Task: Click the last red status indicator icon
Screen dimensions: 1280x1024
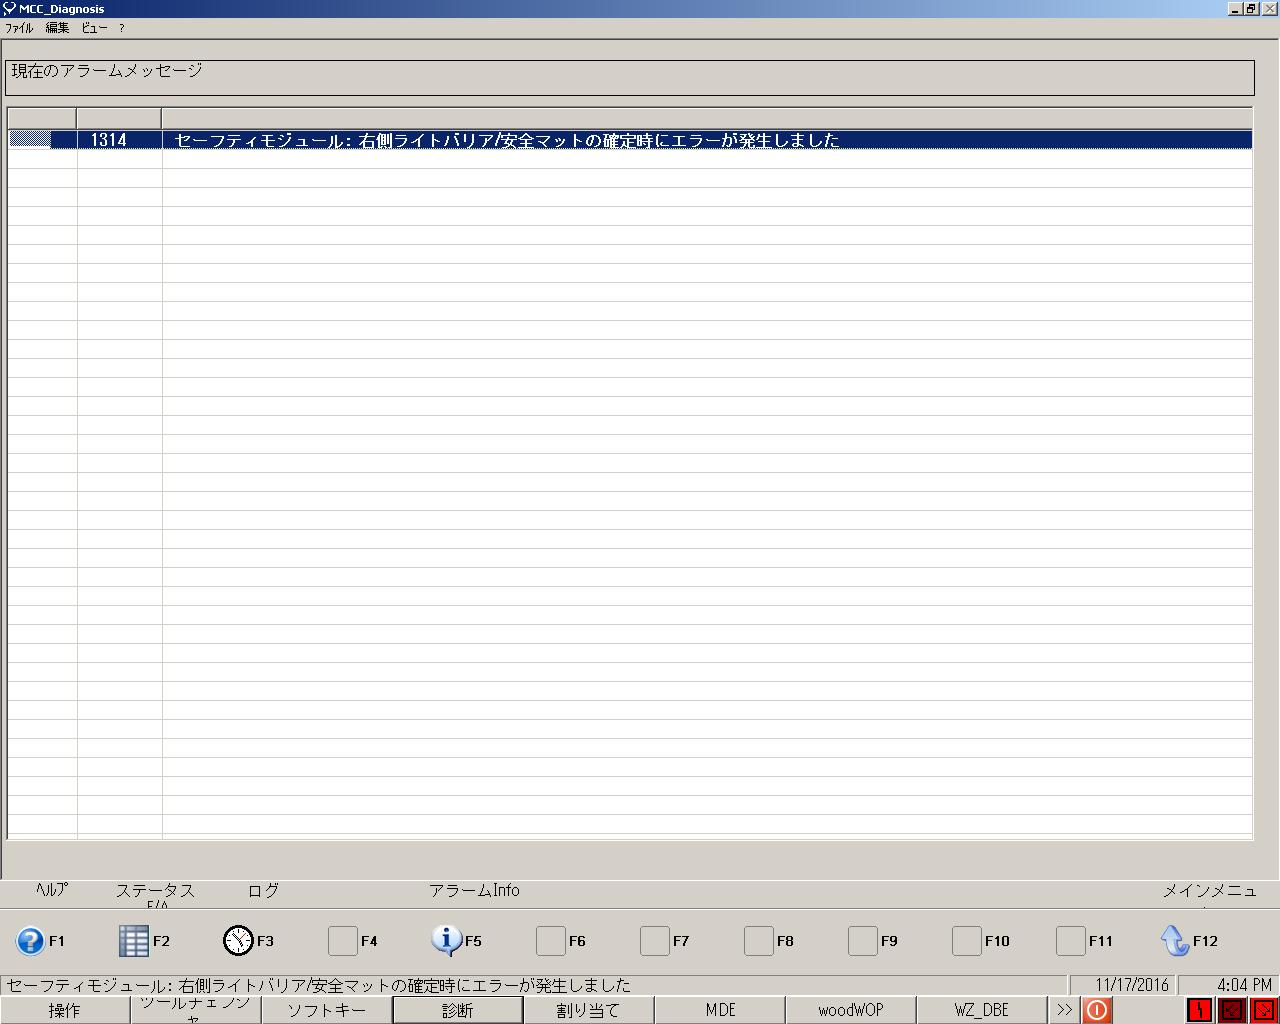Action: tap(1264, 1010)
